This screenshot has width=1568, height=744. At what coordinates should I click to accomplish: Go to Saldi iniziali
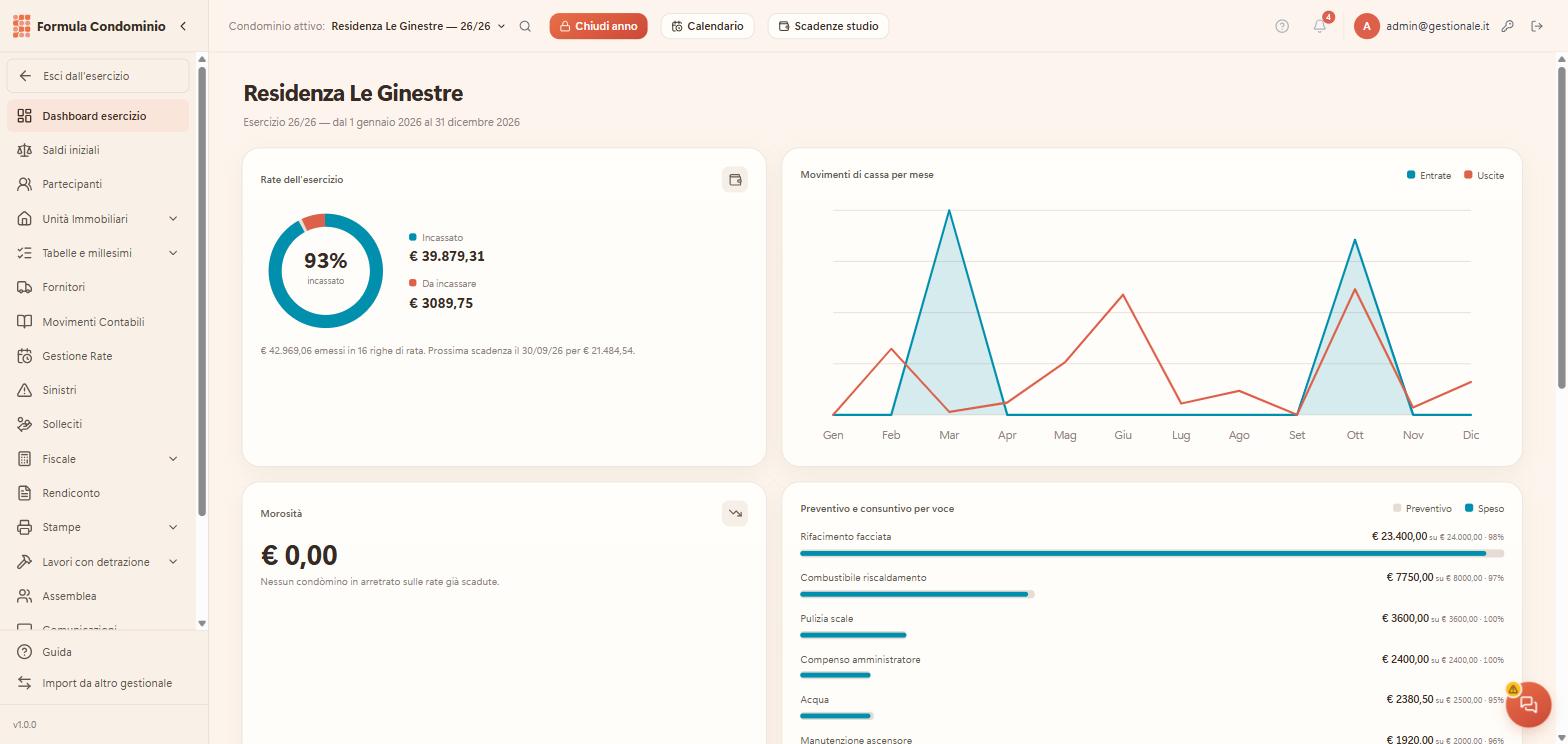pyautogui.click(x=98, y=150)
